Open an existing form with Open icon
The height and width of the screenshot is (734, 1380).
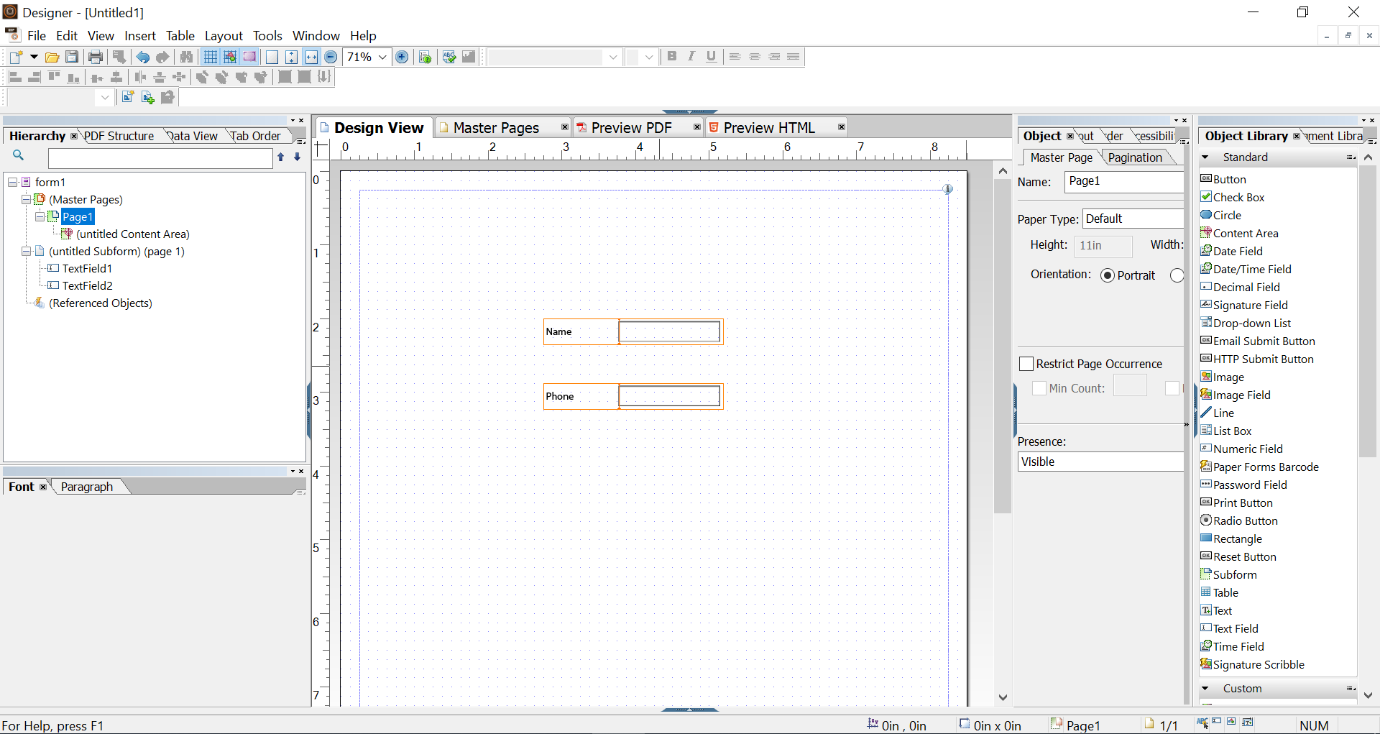tap(52, 57)
